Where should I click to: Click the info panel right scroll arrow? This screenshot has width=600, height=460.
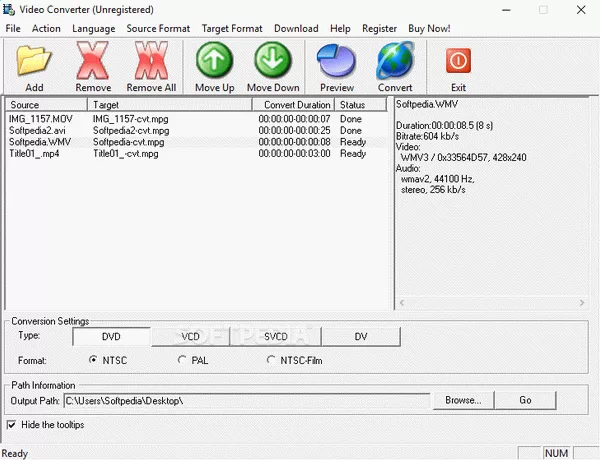pos(582,303)
